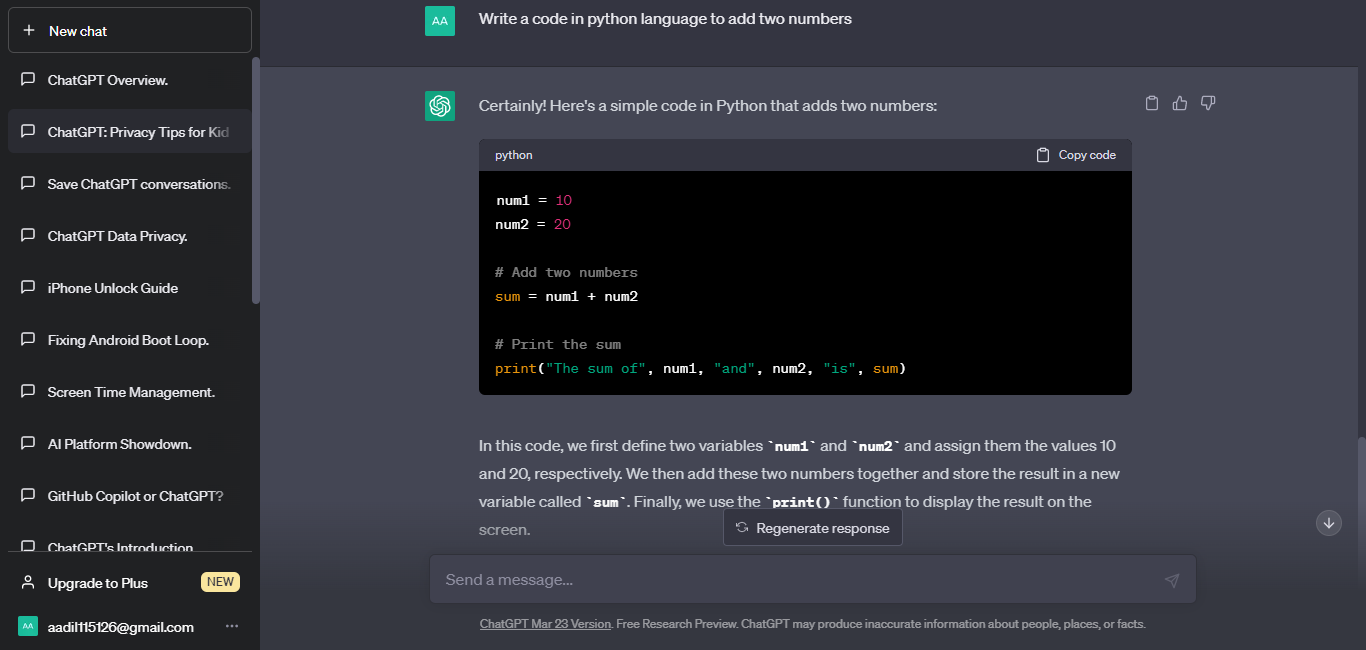Click the ChatGPT logo avatar
1366x650 pixels.
click(440, 106)
